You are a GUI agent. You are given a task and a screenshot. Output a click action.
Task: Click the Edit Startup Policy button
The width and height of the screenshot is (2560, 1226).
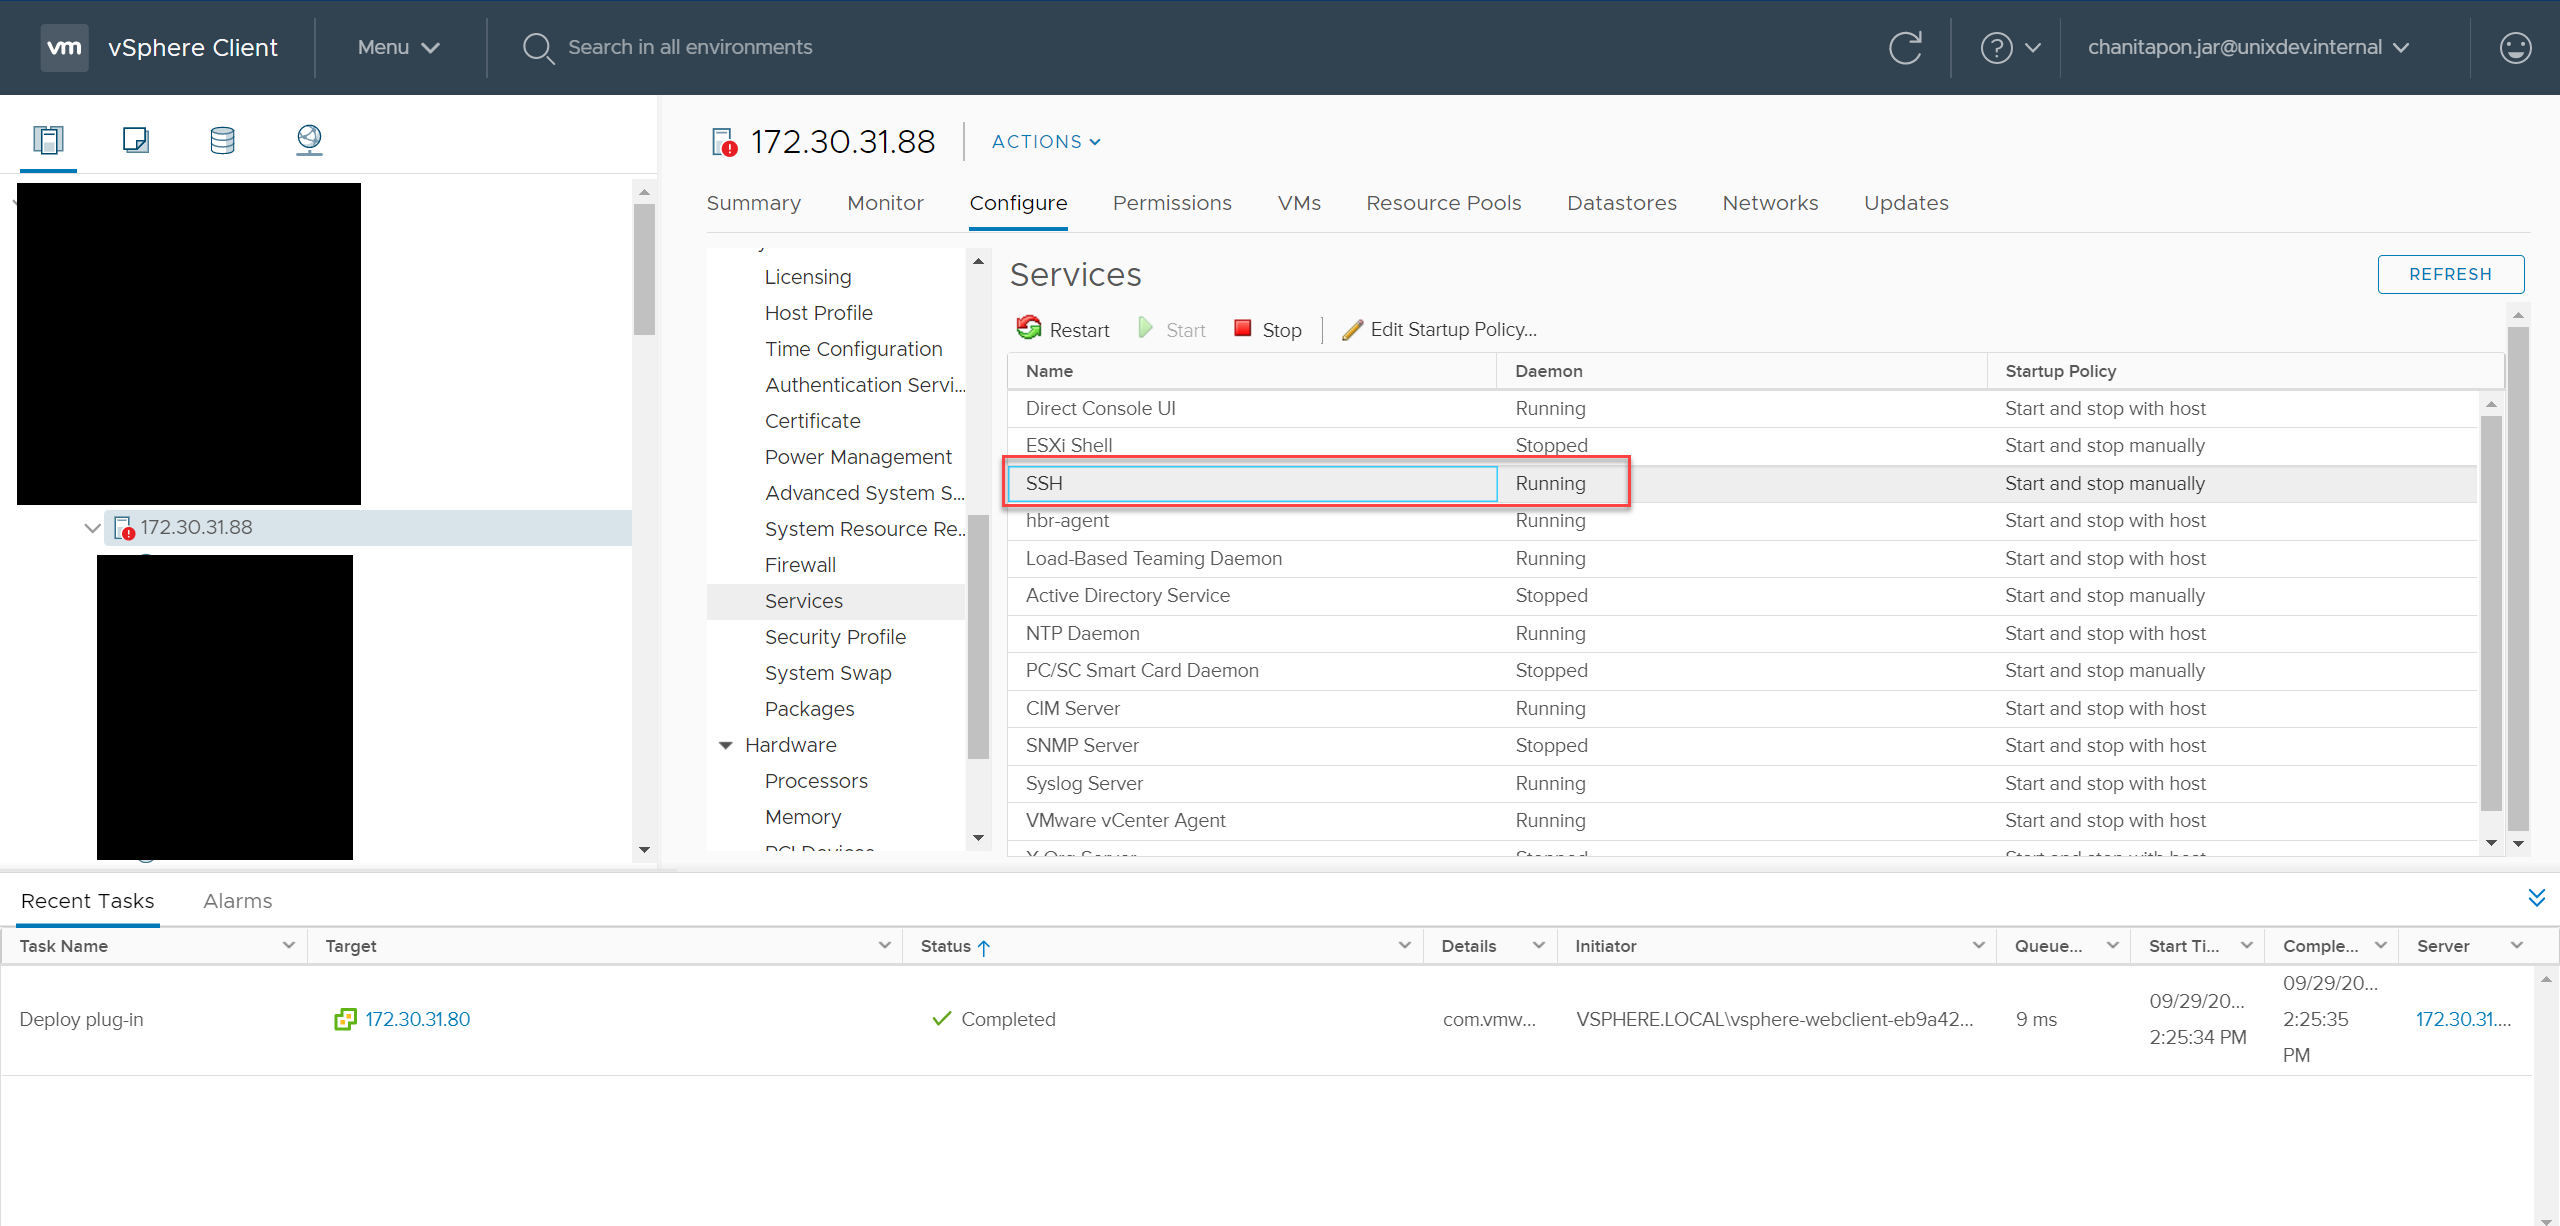[x=1442, y=330]
